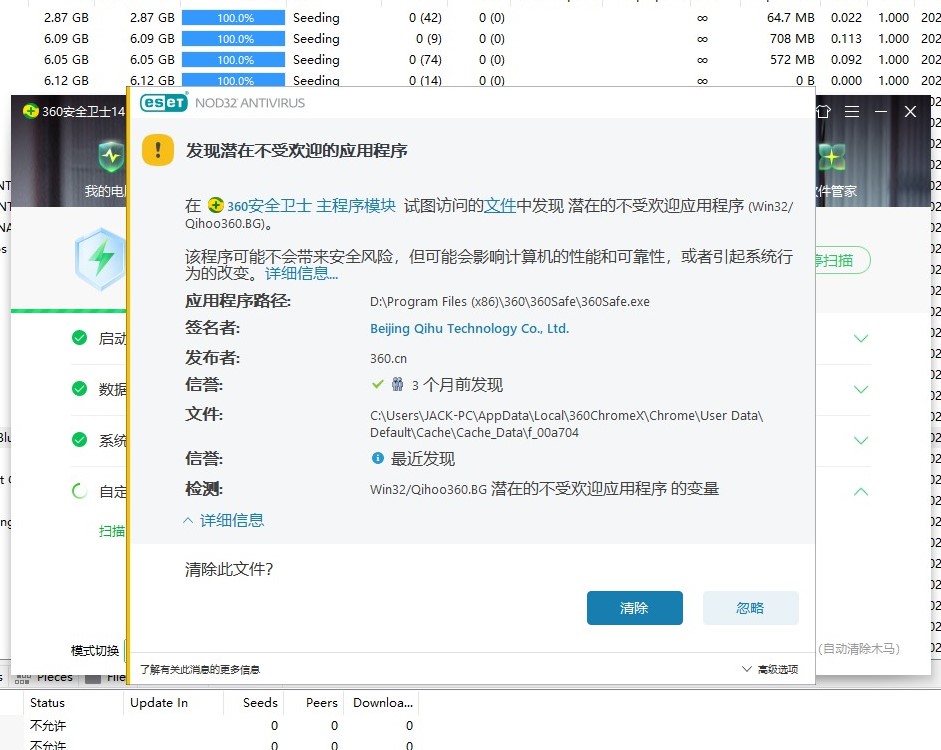Click the green check beside 启动
The width and height of the screenshot is (941, 750).
pyautogui.click(x=79, y=338)
